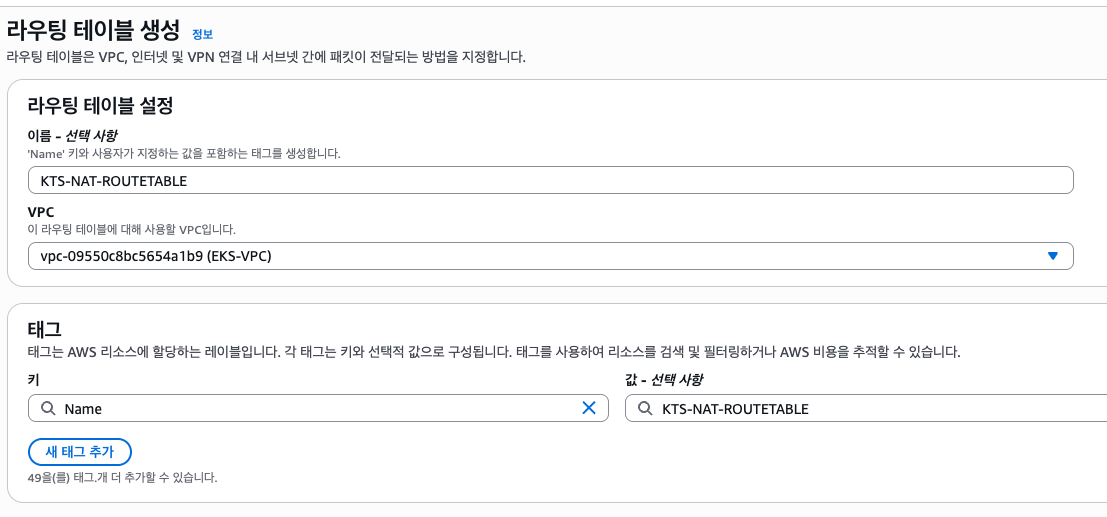This screenshot has height=517, width=1107.
Task: Open the 정보 link beside the page title
Action: pos(203,34)
